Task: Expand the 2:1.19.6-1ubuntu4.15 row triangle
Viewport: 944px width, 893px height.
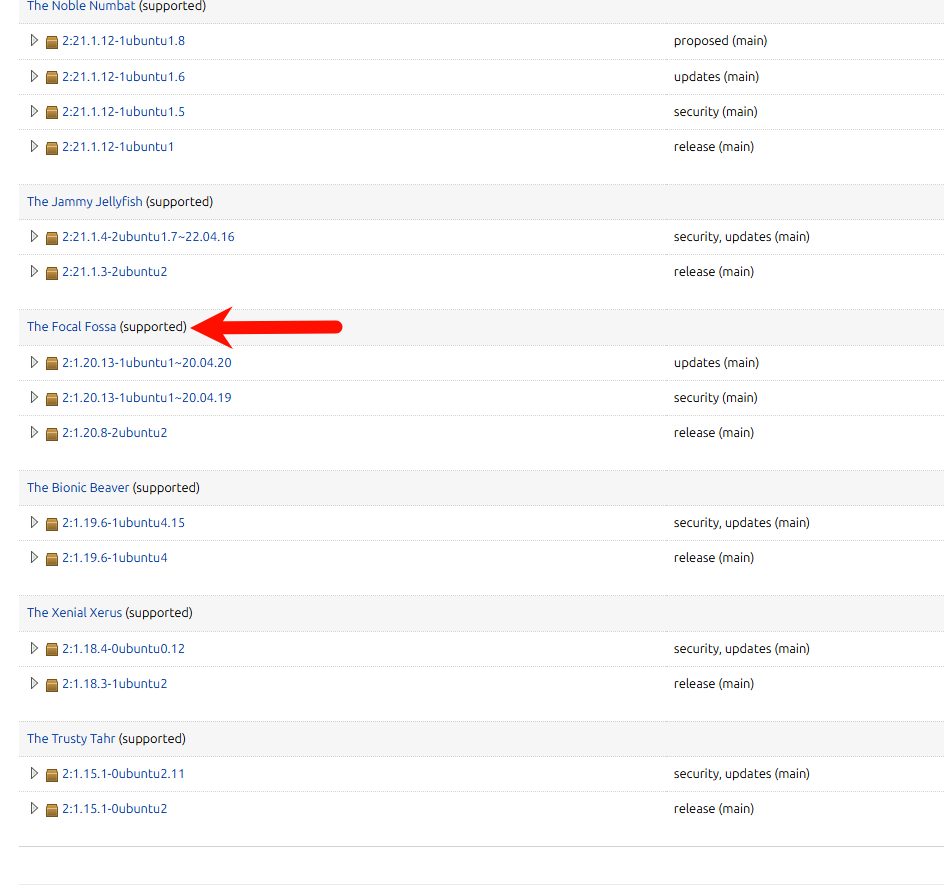Action: click(34, 522)
